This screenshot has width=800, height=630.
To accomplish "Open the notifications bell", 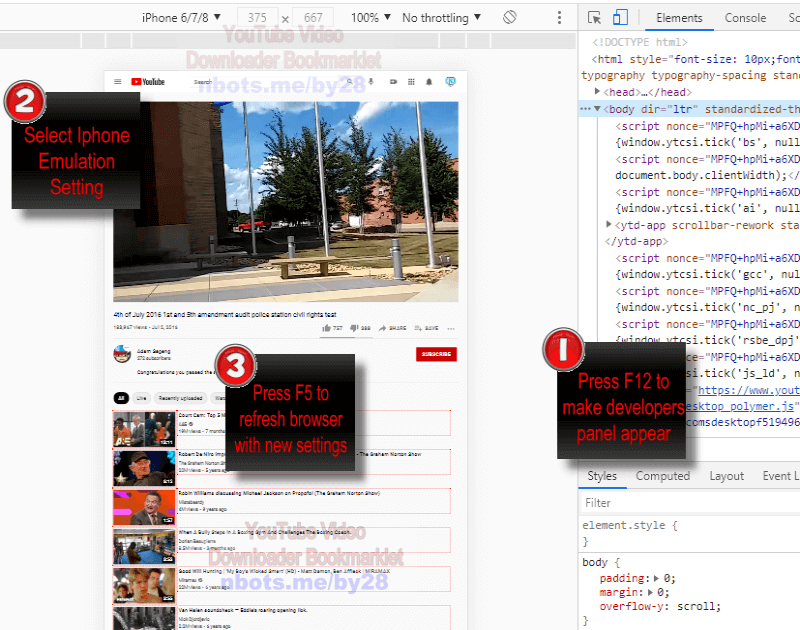I will [429, 82].
